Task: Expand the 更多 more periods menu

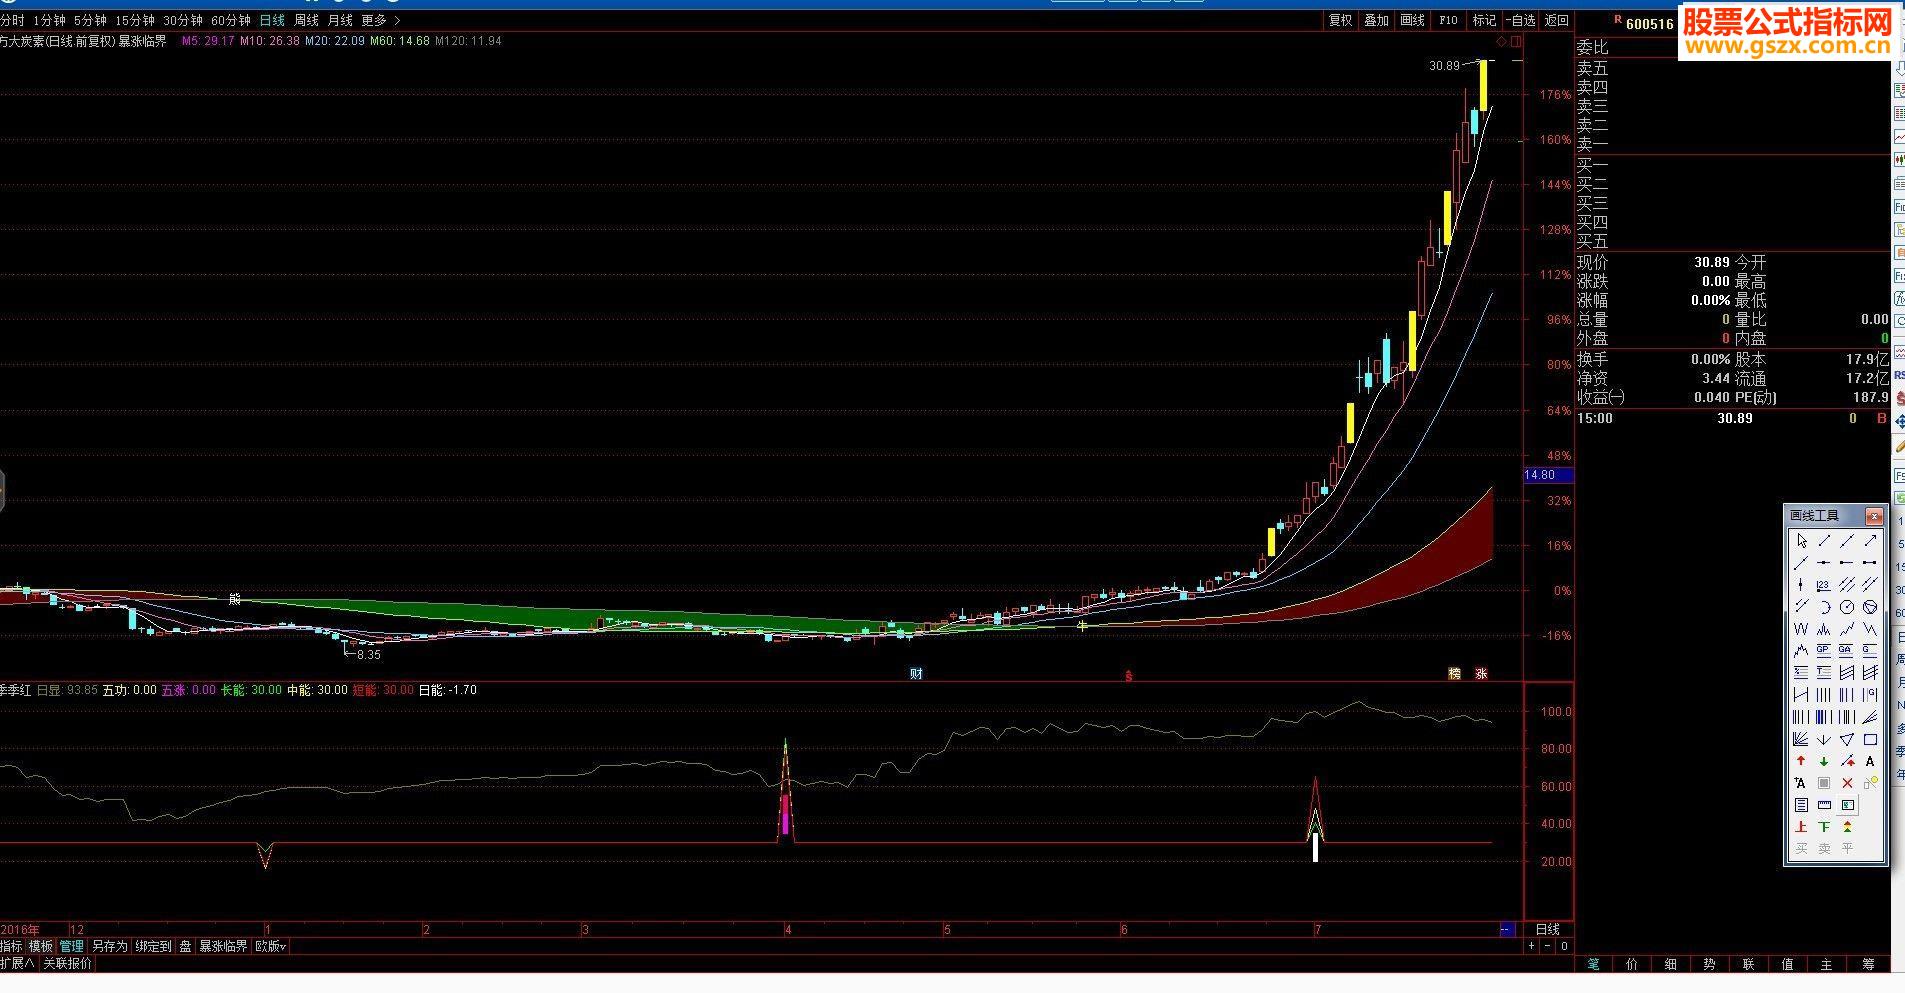Action: (381, 20)
